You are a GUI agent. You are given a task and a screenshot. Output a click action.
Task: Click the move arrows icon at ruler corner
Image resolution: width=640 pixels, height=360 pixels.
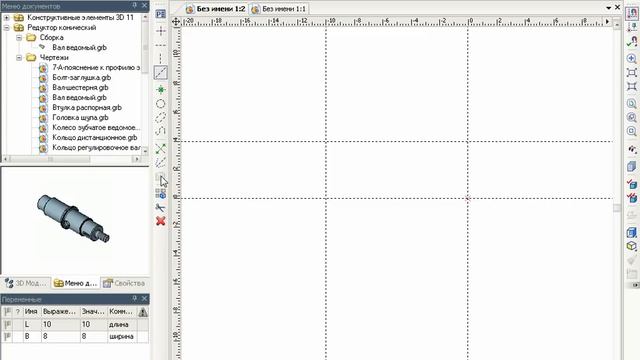(176, 22)
